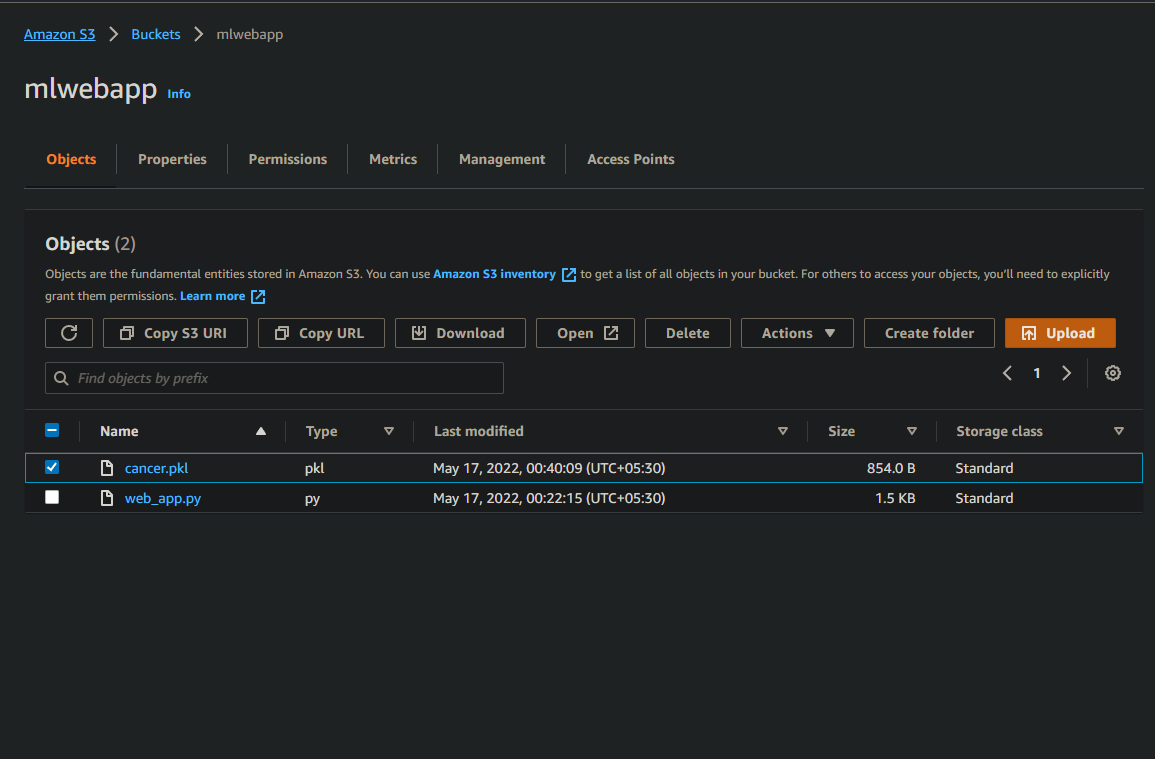Screen dimensions: 1155x759
Task: Click the Storage class column header label
Action: coord(1000,431)
